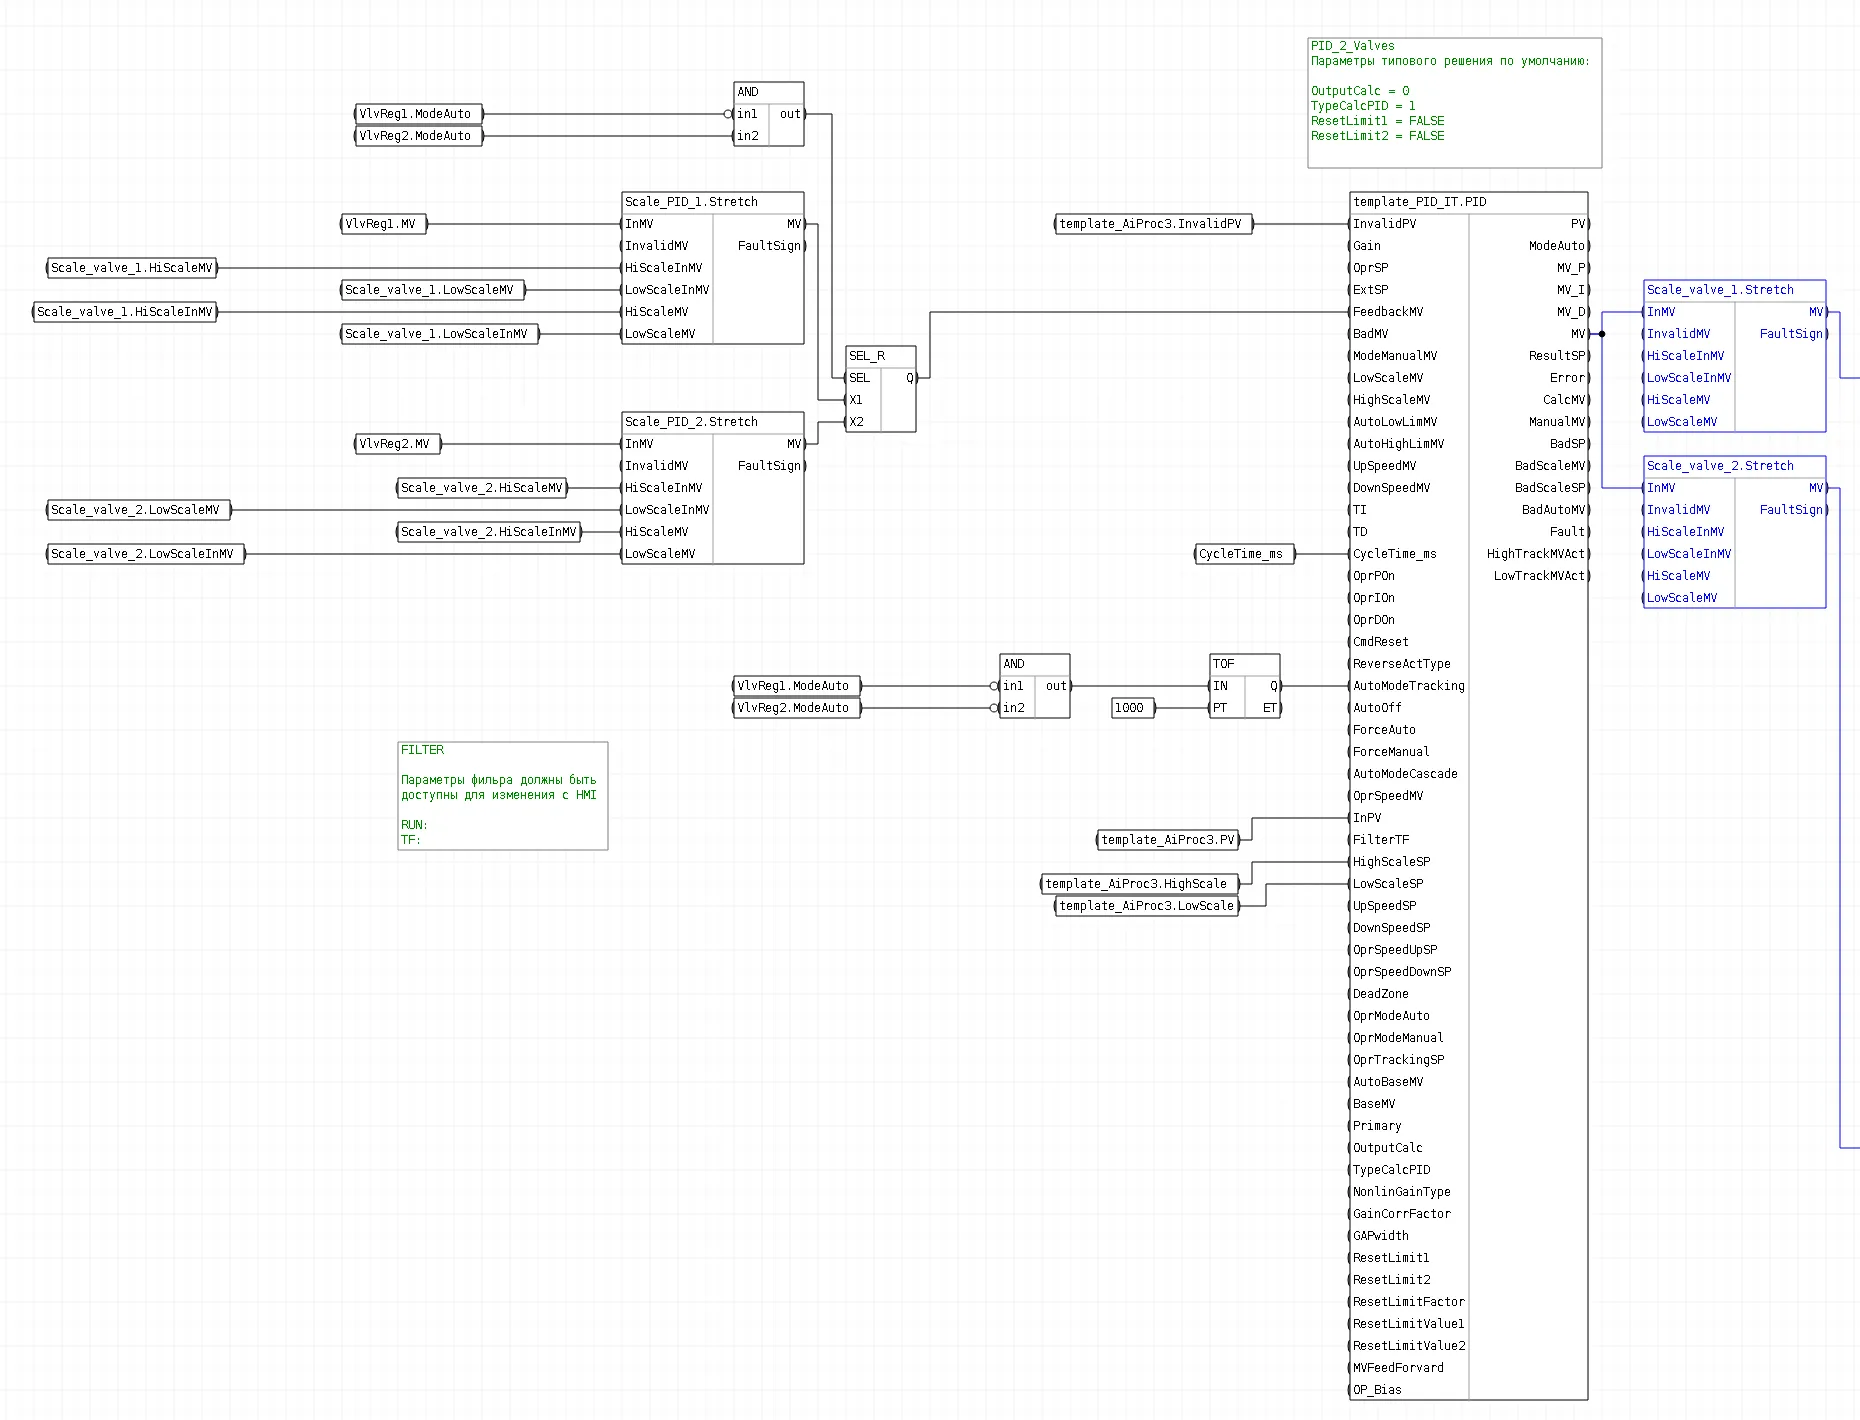The height and width of the screenshot is (1420, 1860).
Task: Click the ExtSP input pin
Action: 1370,290
